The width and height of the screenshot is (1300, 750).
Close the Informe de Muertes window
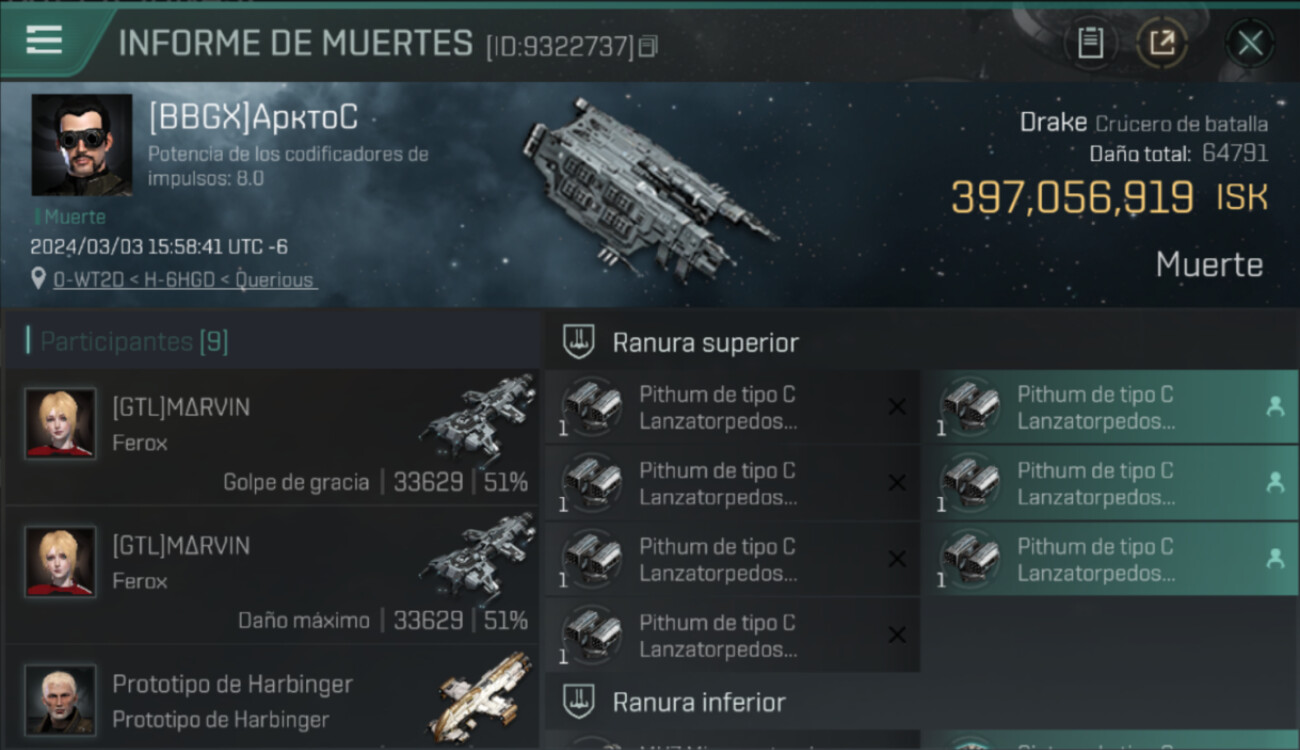(x=1249, y=42)
